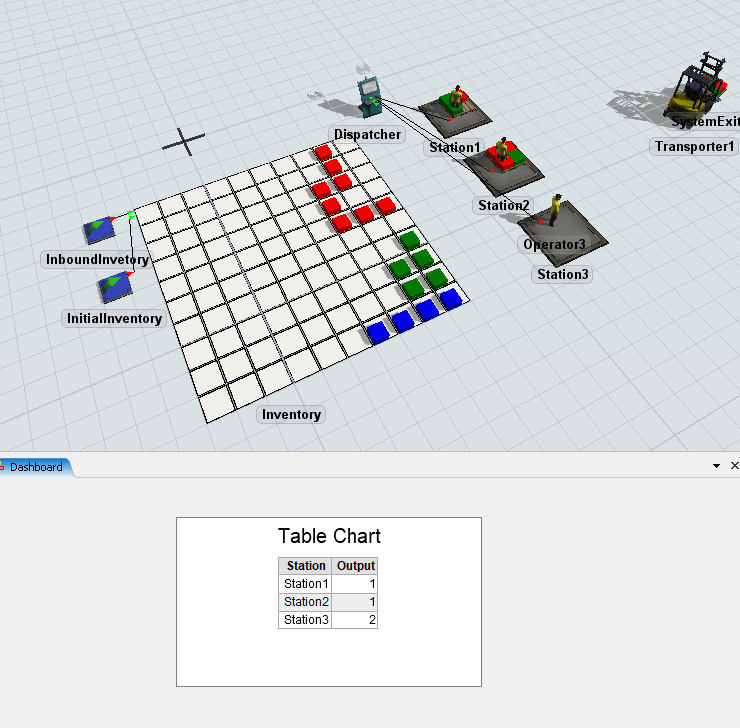Click the Station1 processor object

(x=455, y=109)
